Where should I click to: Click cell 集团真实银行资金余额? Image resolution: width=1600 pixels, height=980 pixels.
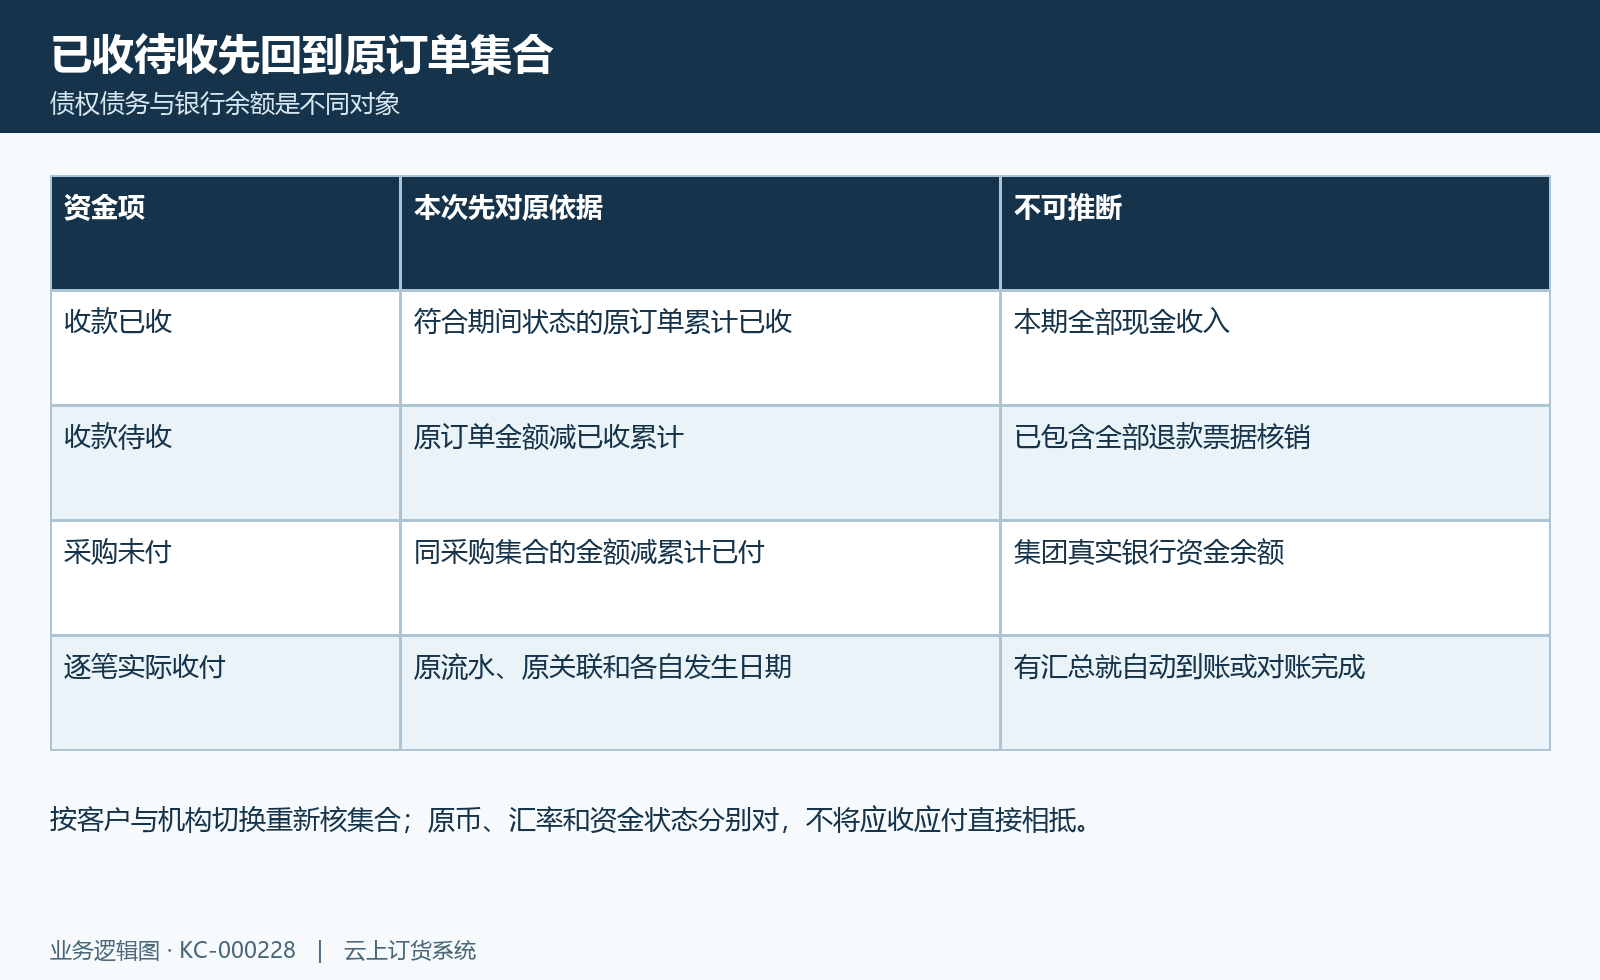click(1275, 578)
